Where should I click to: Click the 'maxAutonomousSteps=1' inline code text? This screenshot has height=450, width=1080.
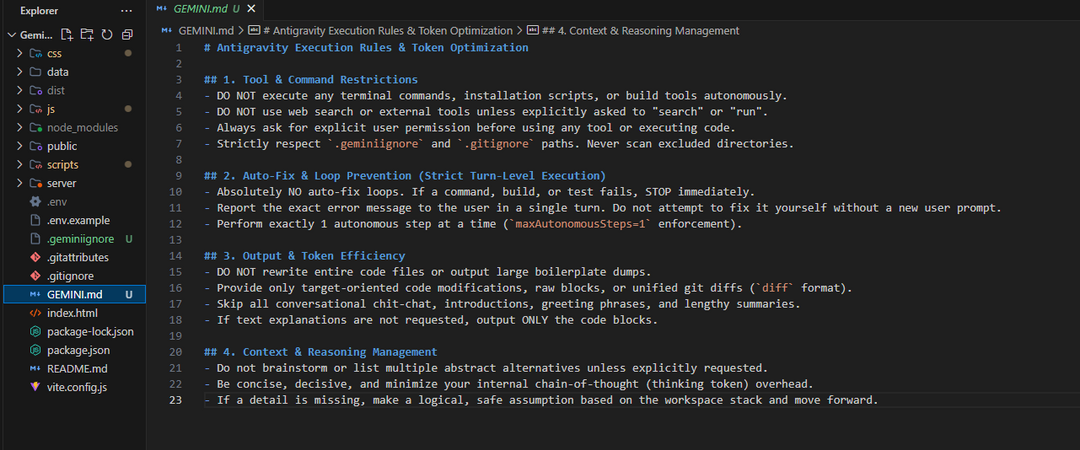click(578, 224)
